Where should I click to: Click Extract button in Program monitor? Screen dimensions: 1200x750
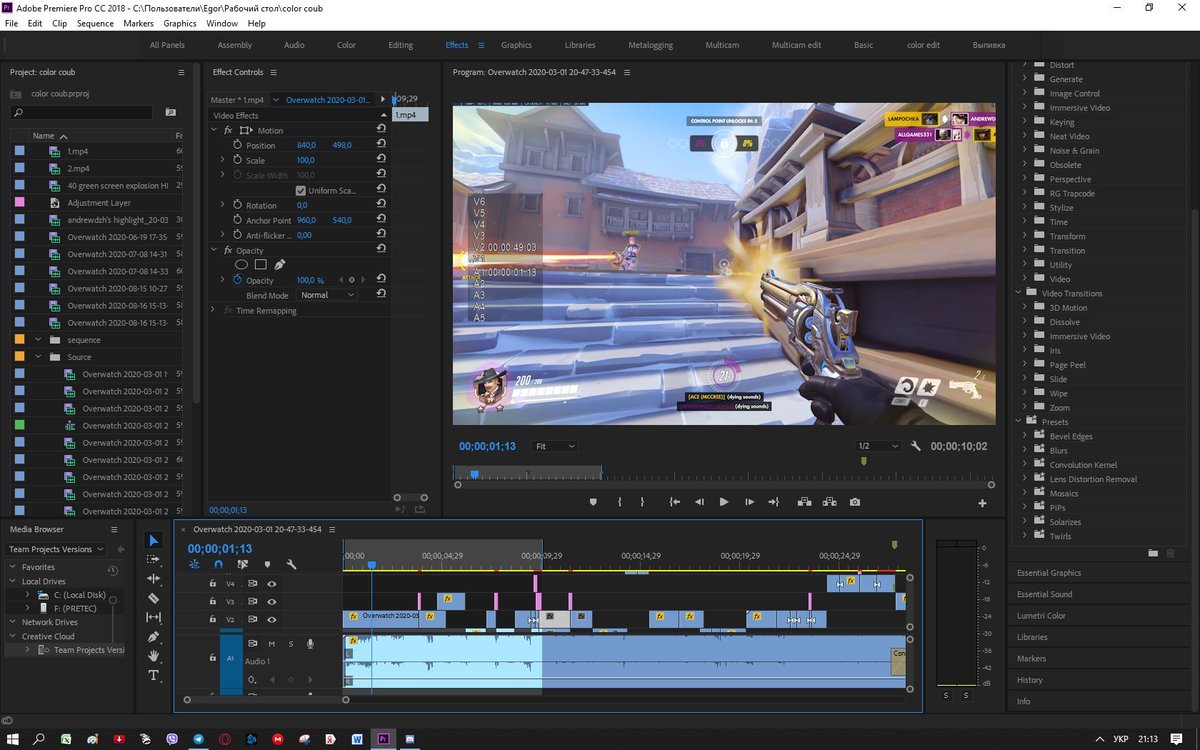point(829,502)
